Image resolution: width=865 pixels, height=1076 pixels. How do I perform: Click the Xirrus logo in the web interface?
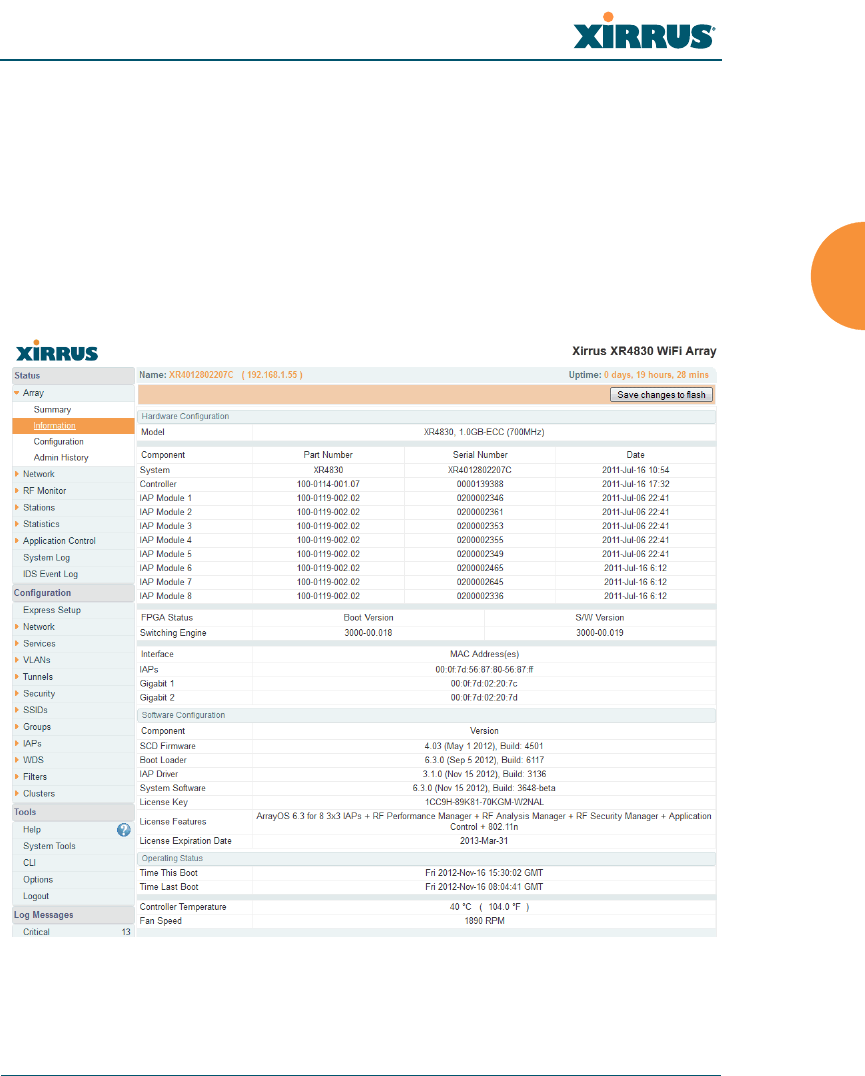(x=57, y=351)
